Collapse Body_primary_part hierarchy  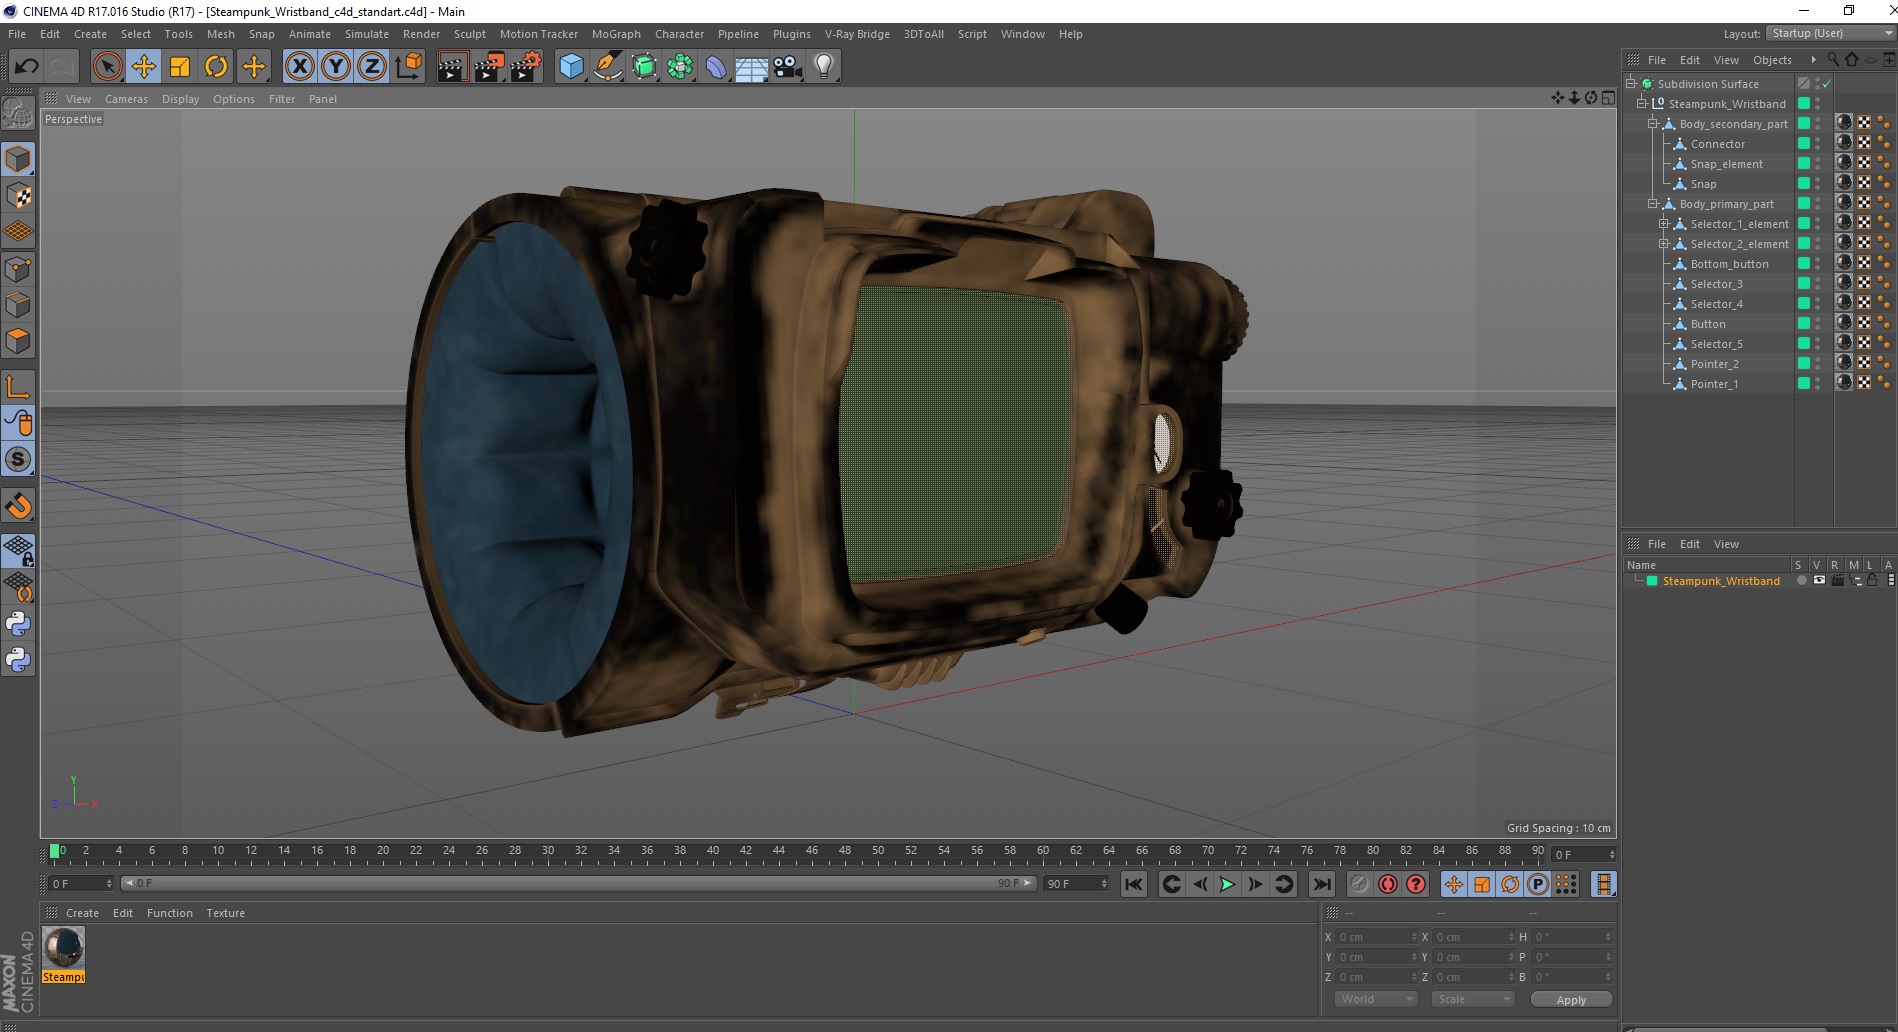(1653, 203)
